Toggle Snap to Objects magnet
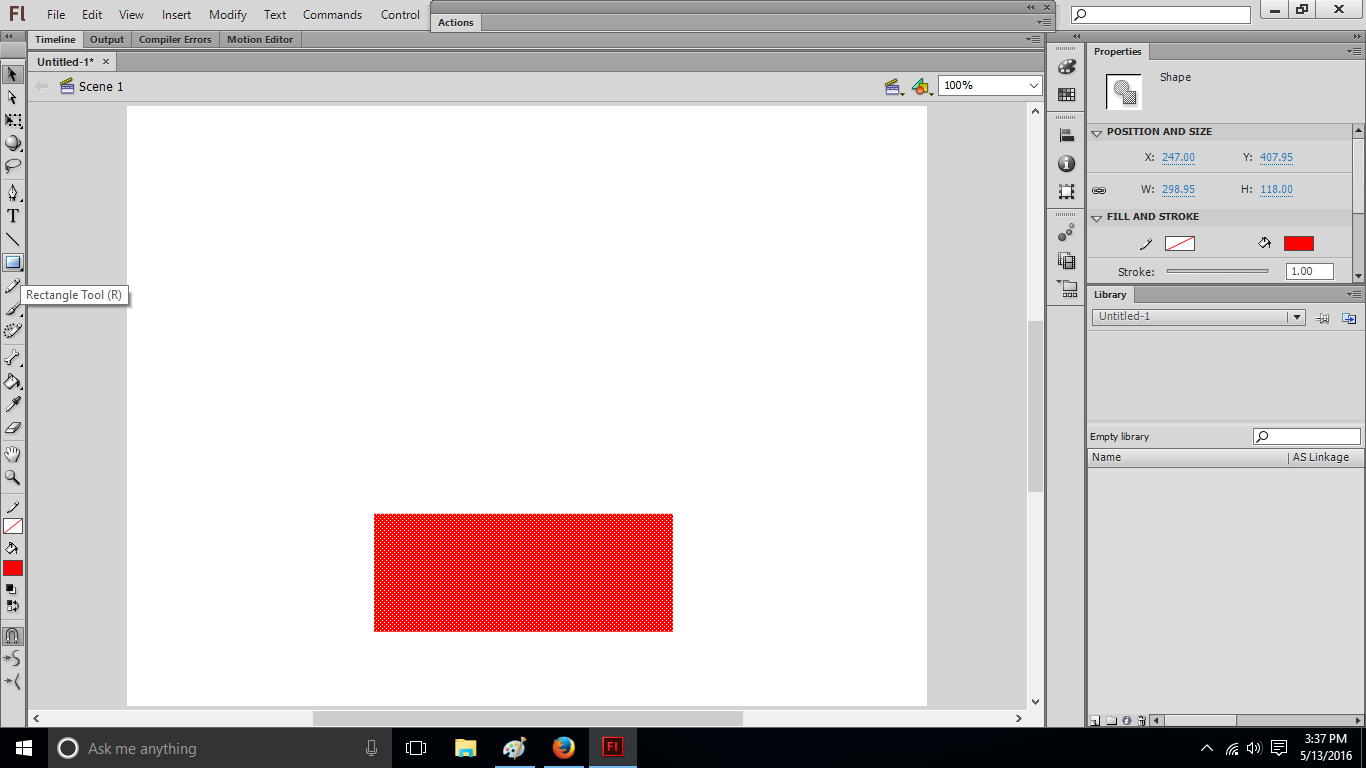 click(x=13, y=636)
